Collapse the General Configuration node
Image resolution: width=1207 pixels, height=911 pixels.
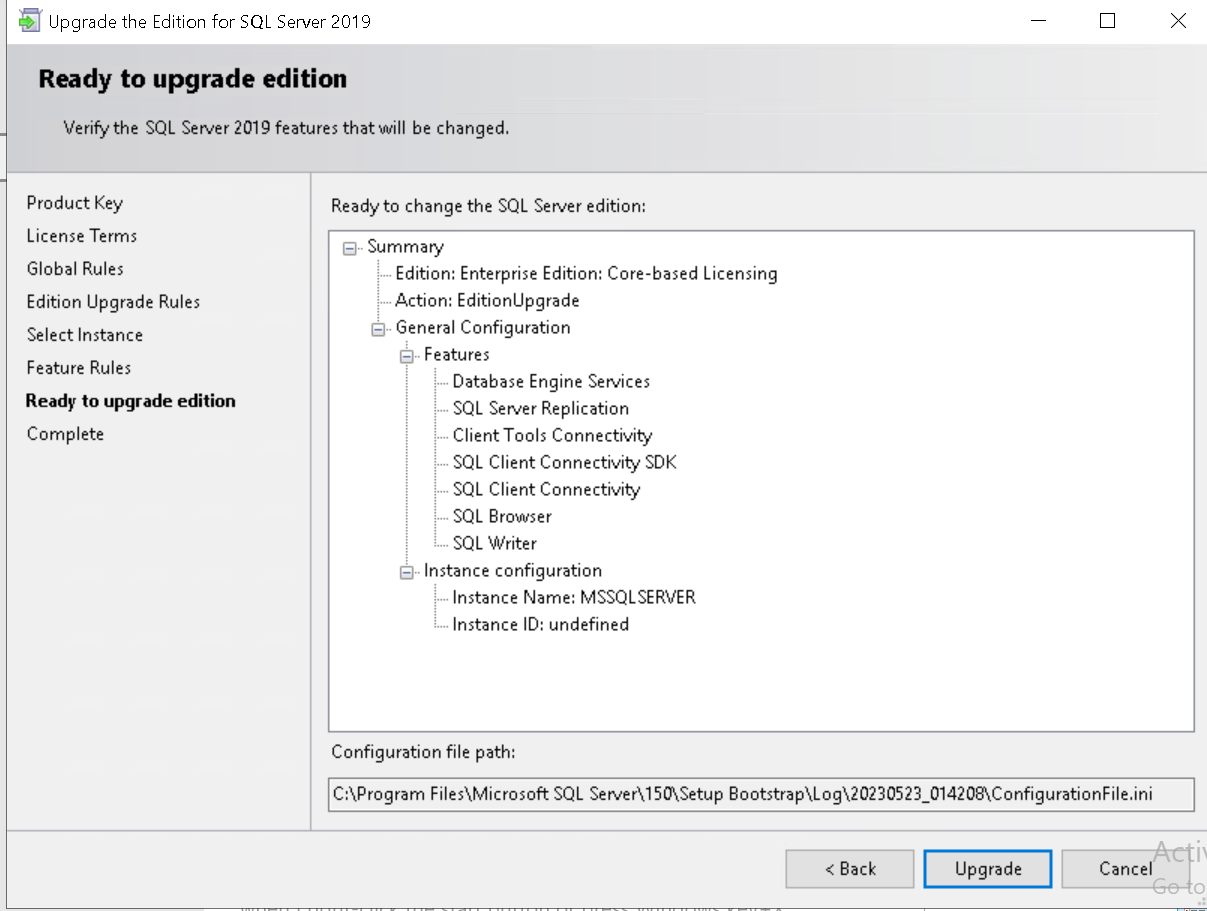[x=378, y=328]
